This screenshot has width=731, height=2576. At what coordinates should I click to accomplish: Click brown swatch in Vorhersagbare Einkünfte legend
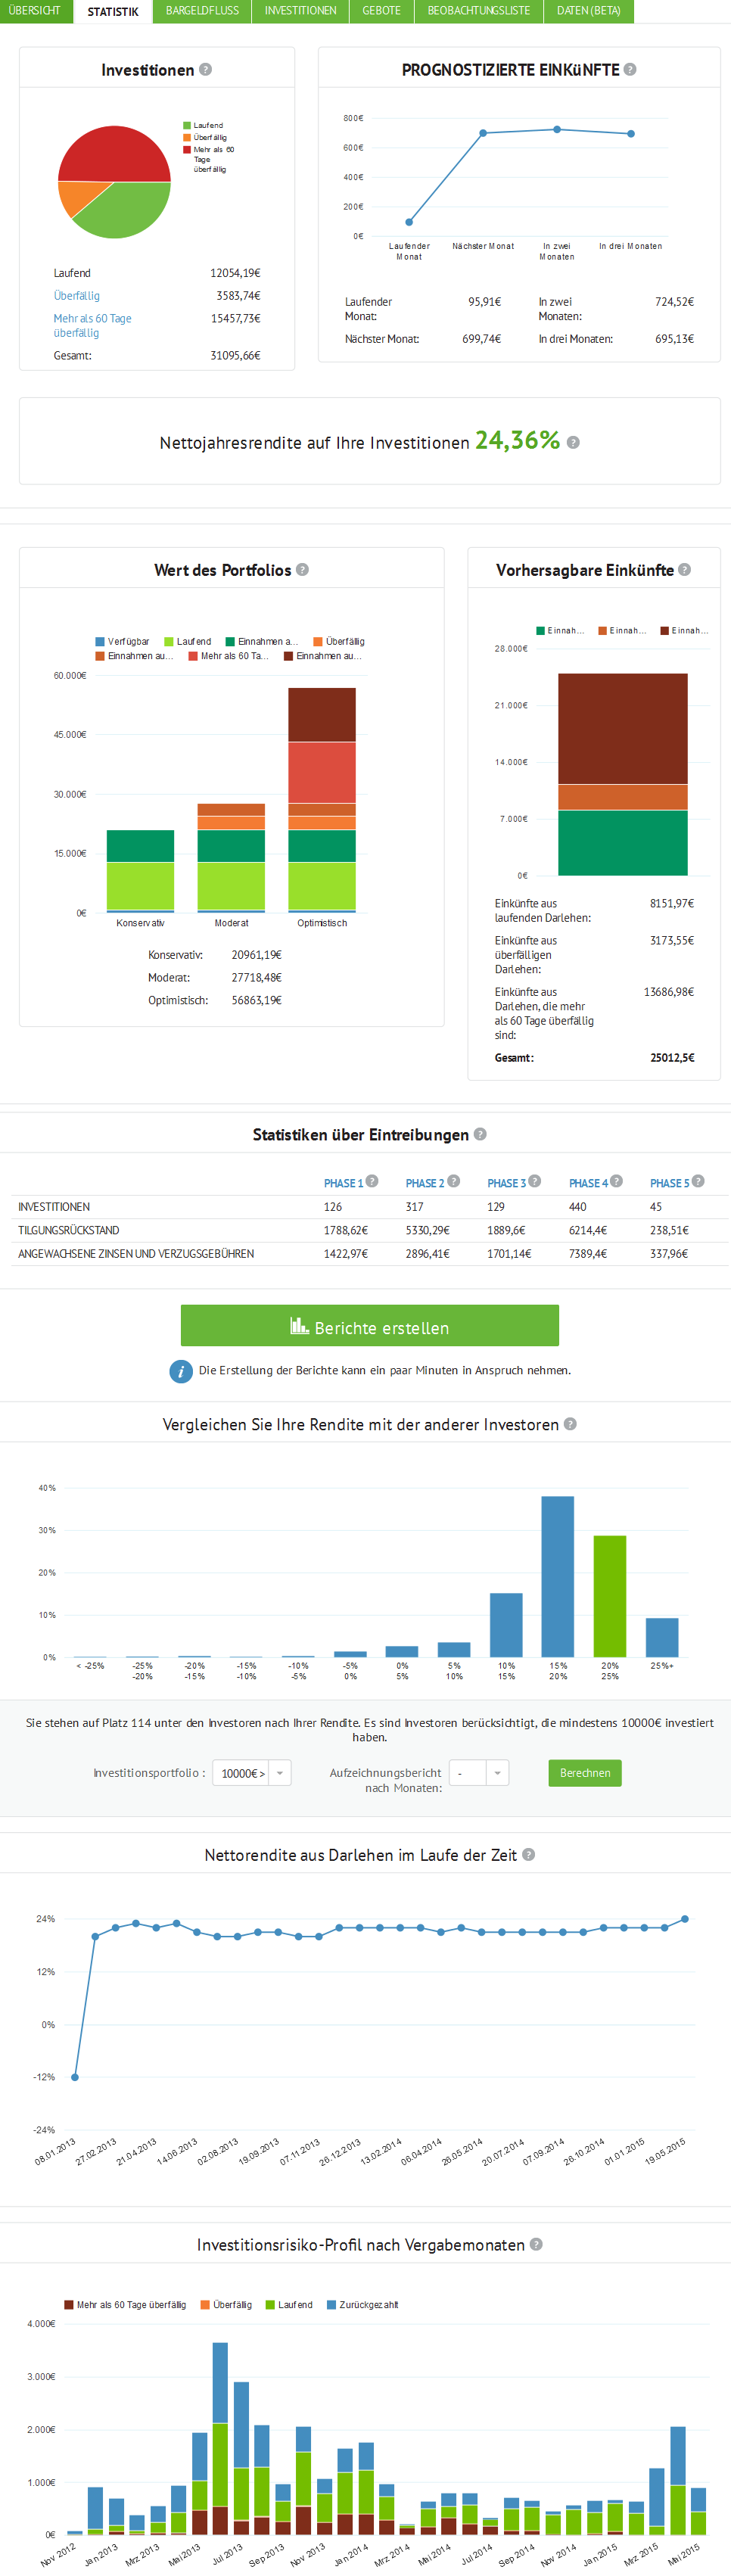pyautogui.click(x=664, y=631)
